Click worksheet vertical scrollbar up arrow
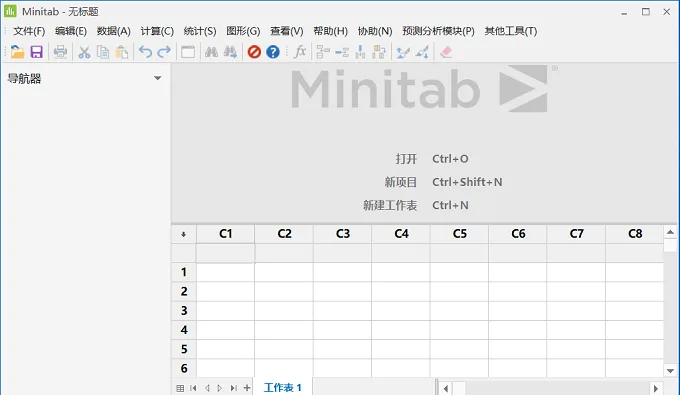This screenshot has width=680, height=395. 670,232
